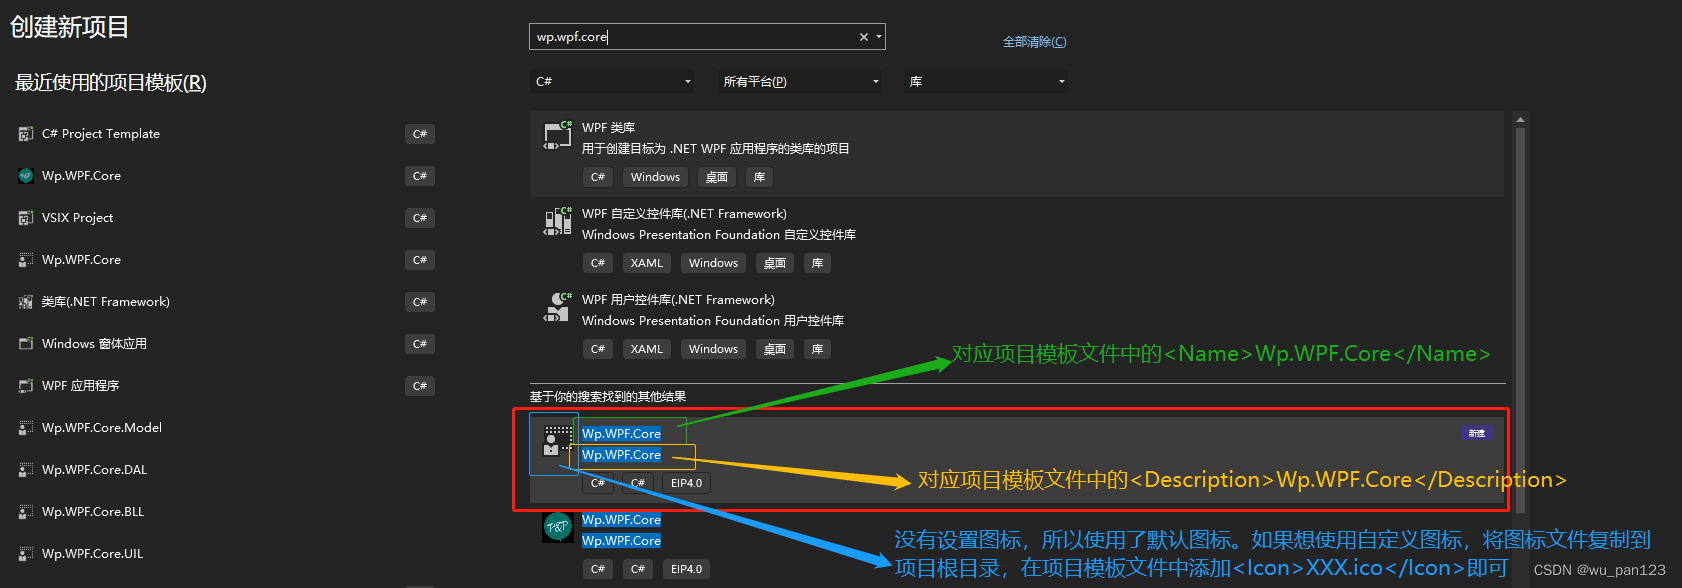This screenshot has width=1682, height=588.
Task: Pick the 类库(.NET Framework) template icon
Action: point(26,302)
